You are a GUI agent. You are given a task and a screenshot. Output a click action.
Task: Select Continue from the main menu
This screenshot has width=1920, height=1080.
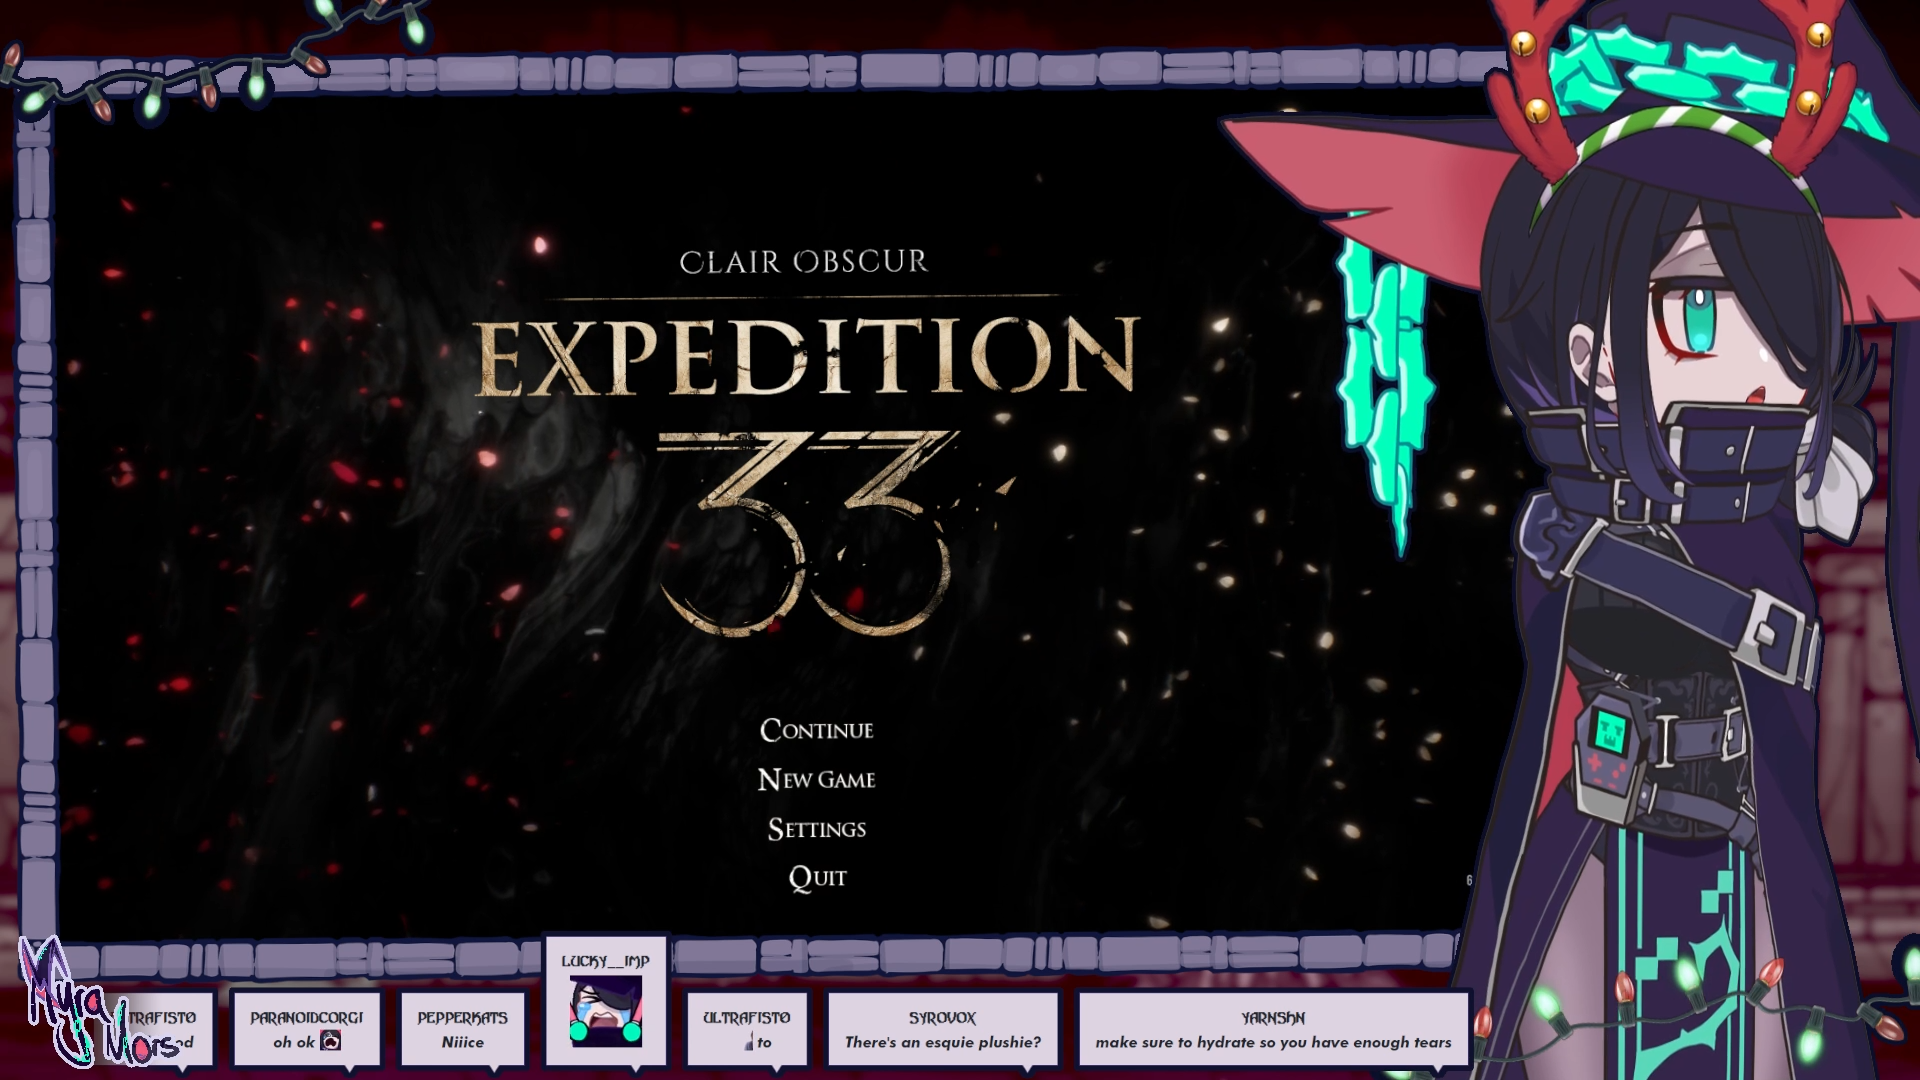pyautogui.click(x=816, y=730)
